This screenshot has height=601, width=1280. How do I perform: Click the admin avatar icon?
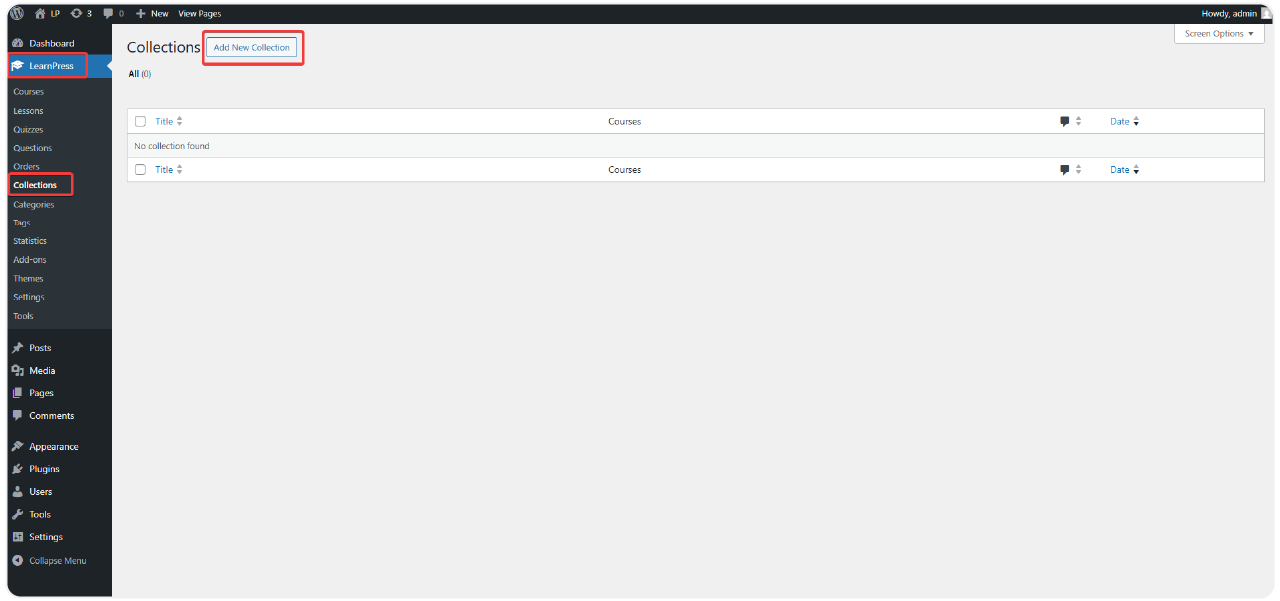(1266, 13)
